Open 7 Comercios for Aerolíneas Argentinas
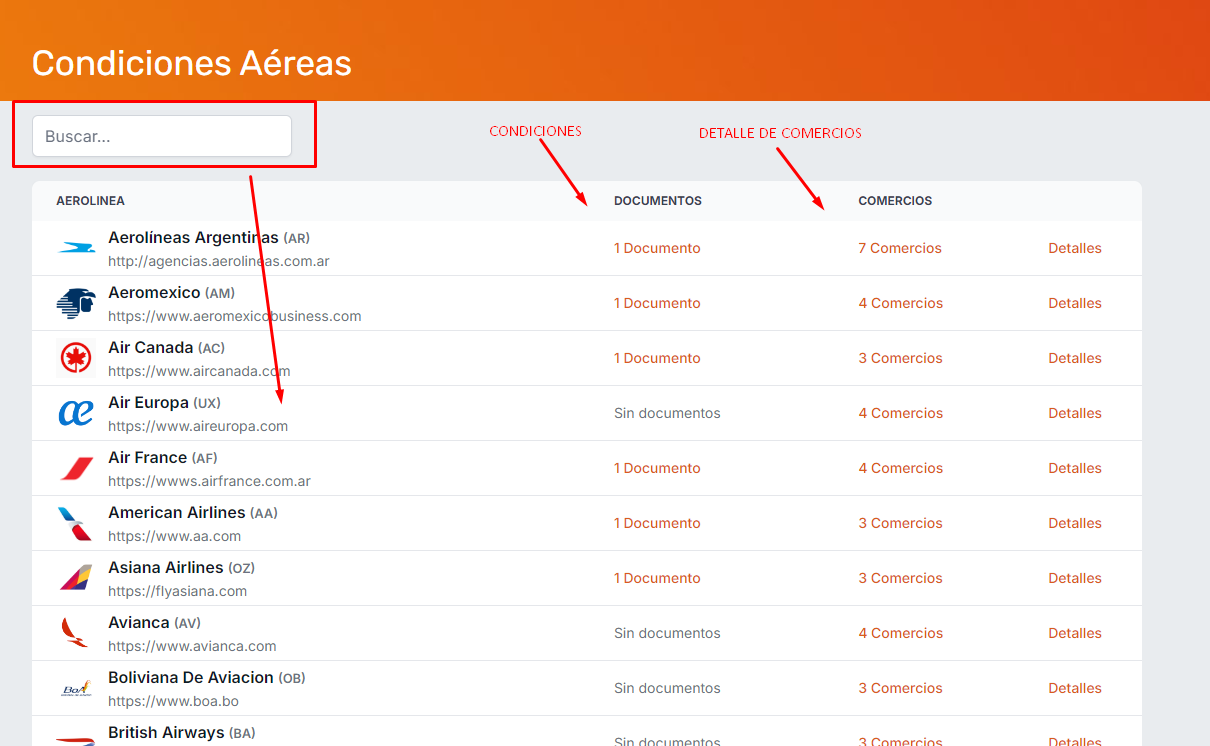 [x=899, y=248]
